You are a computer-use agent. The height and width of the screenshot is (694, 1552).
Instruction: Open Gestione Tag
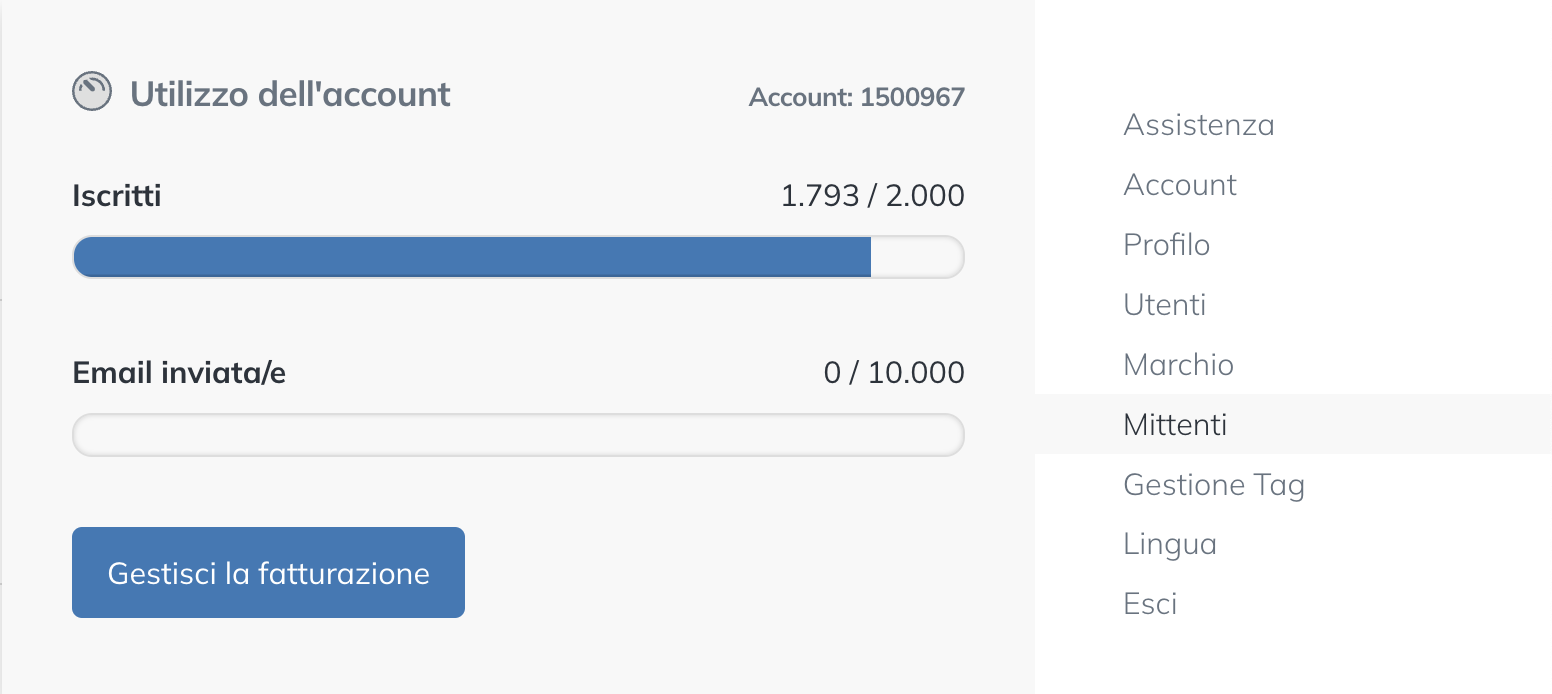pyautogui.click(x=1214, y=485)
